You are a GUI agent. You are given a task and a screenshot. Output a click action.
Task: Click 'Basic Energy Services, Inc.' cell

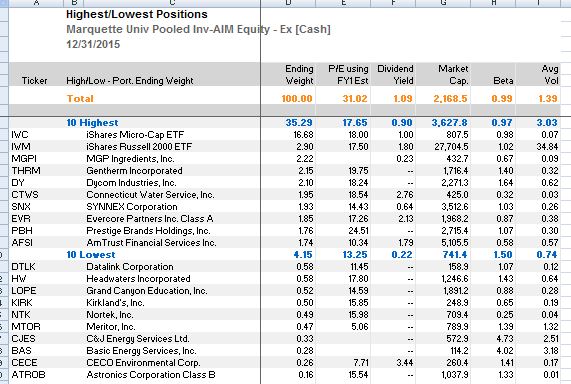pyautogui.click(x=141, y=351)
